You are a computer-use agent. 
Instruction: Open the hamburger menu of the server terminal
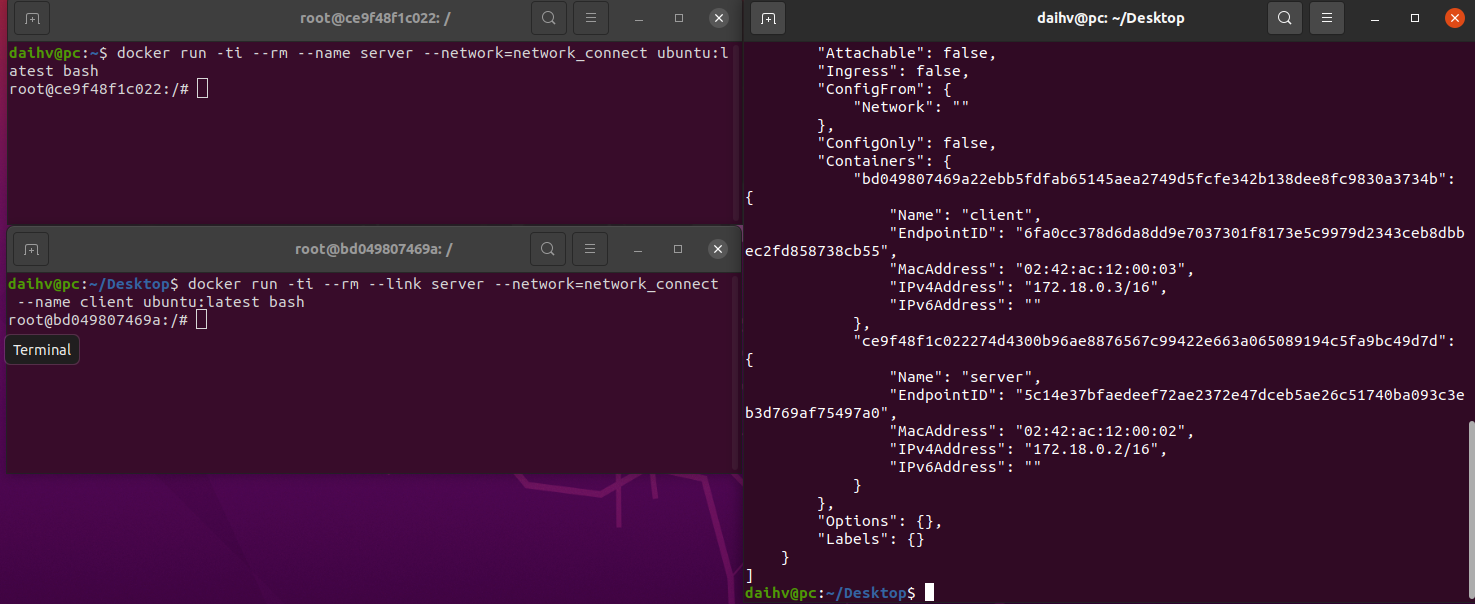tap(590, 17)
